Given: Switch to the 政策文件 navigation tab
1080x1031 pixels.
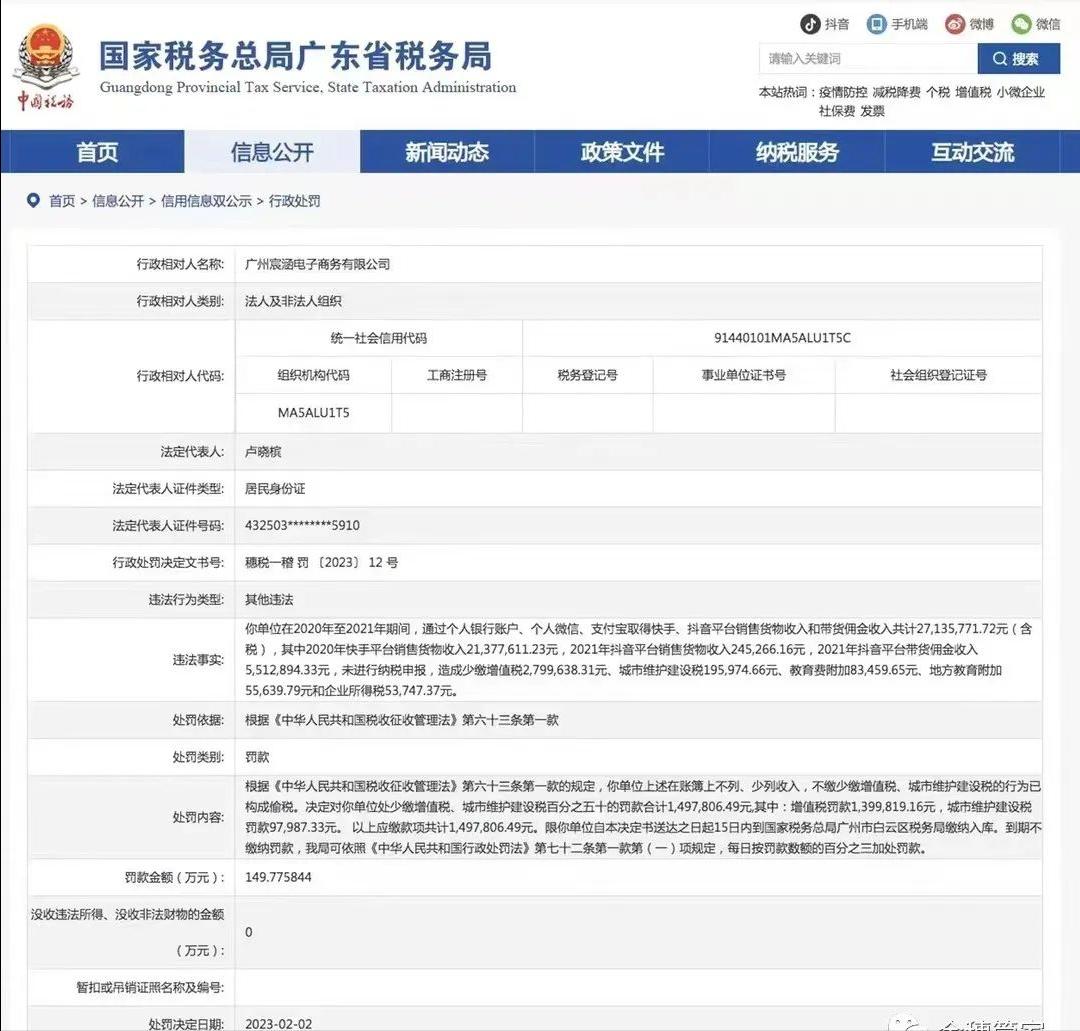Looking at the screenshot, I should 621,152.
